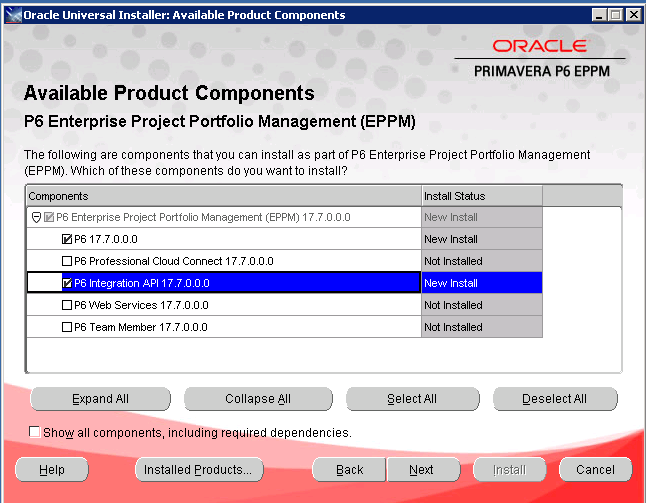Click the Select All button

pos(411,399)
